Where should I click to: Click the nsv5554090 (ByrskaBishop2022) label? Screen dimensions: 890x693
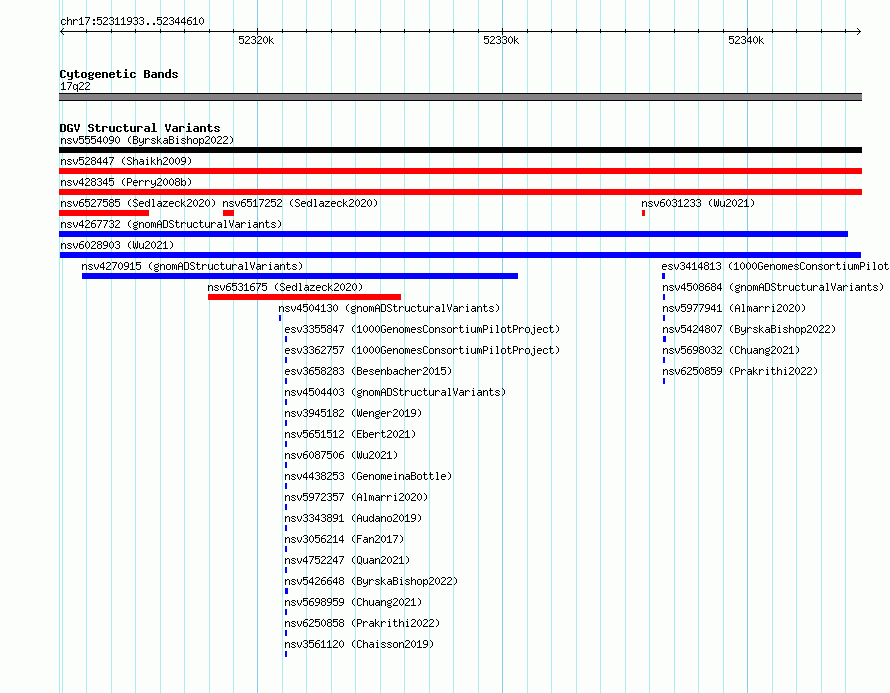[147, 140]
